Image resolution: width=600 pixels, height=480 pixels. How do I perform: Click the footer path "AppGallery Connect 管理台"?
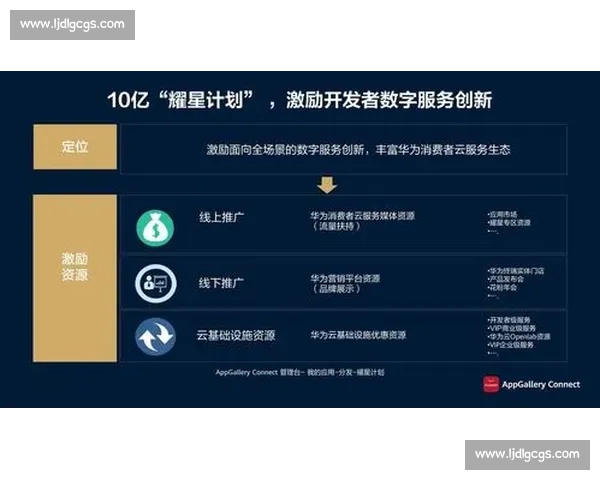tap(259, 372)
